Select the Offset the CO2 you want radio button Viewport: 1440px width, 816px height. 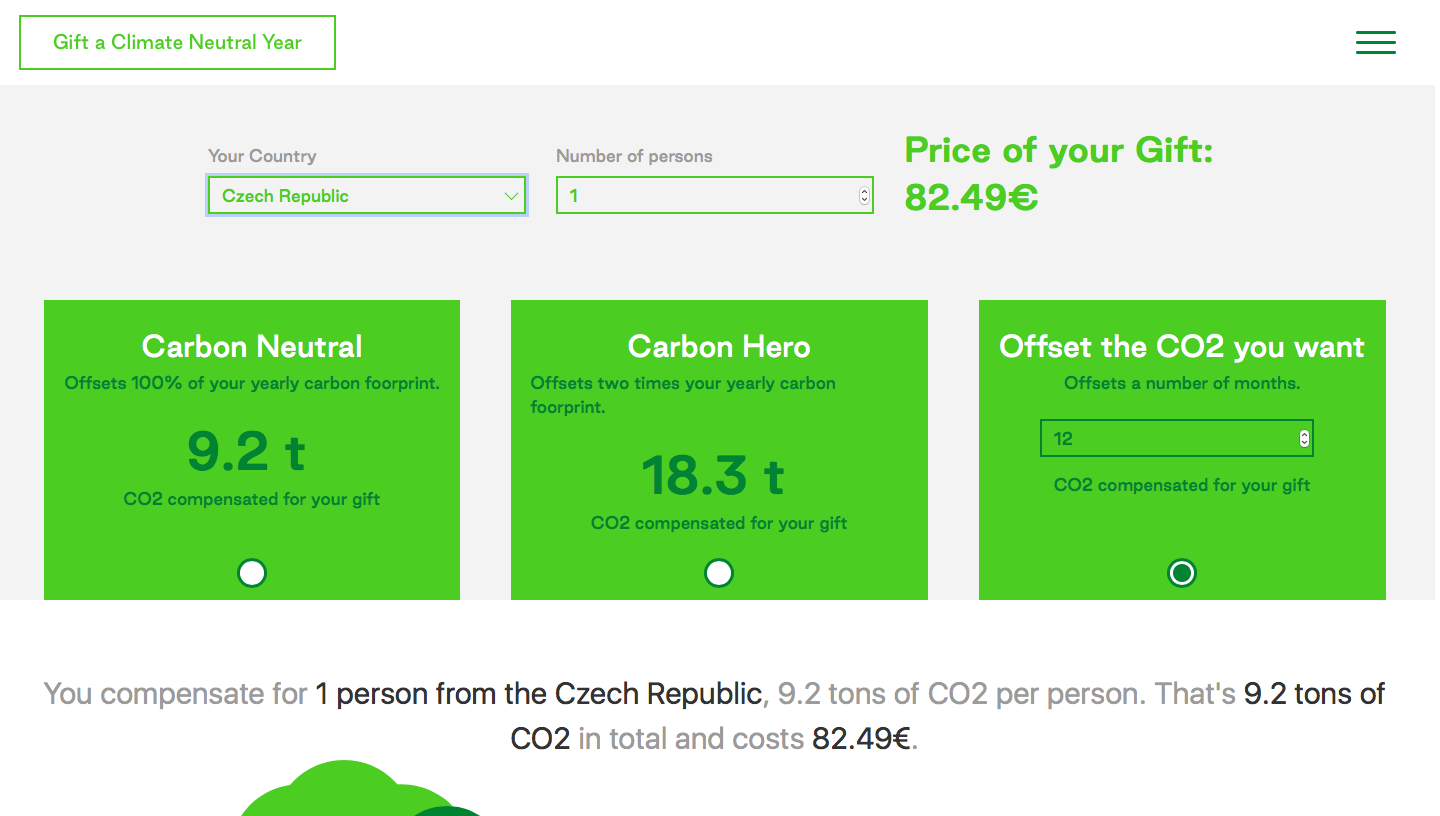1182,573
